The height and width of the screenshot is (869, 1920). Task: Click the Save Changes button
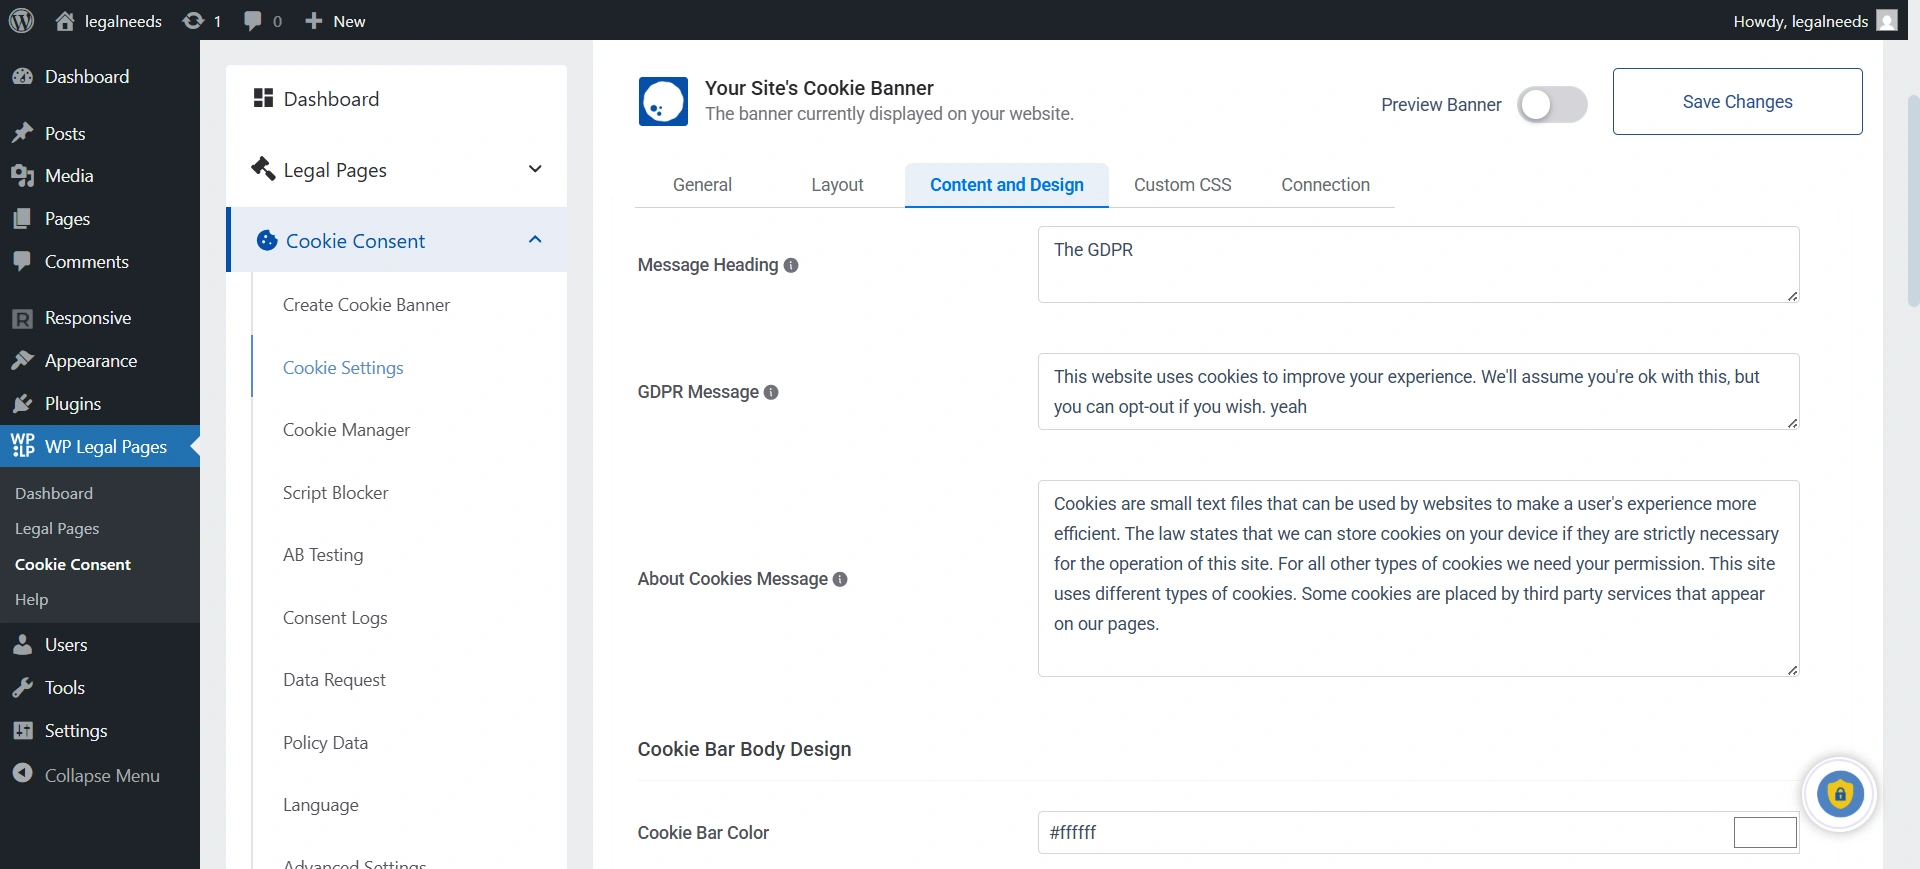(1737, 102)
